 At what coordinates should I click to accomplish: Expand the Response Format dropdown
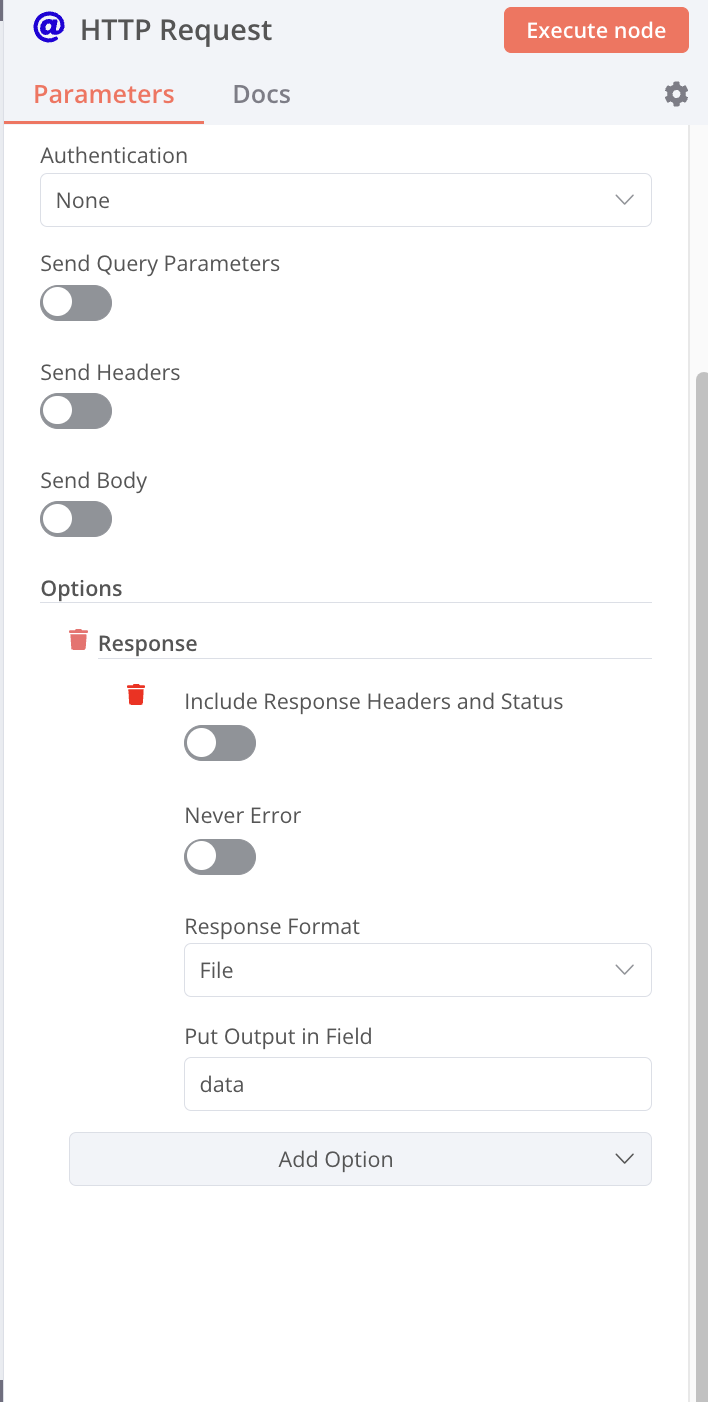pos(417,970)
